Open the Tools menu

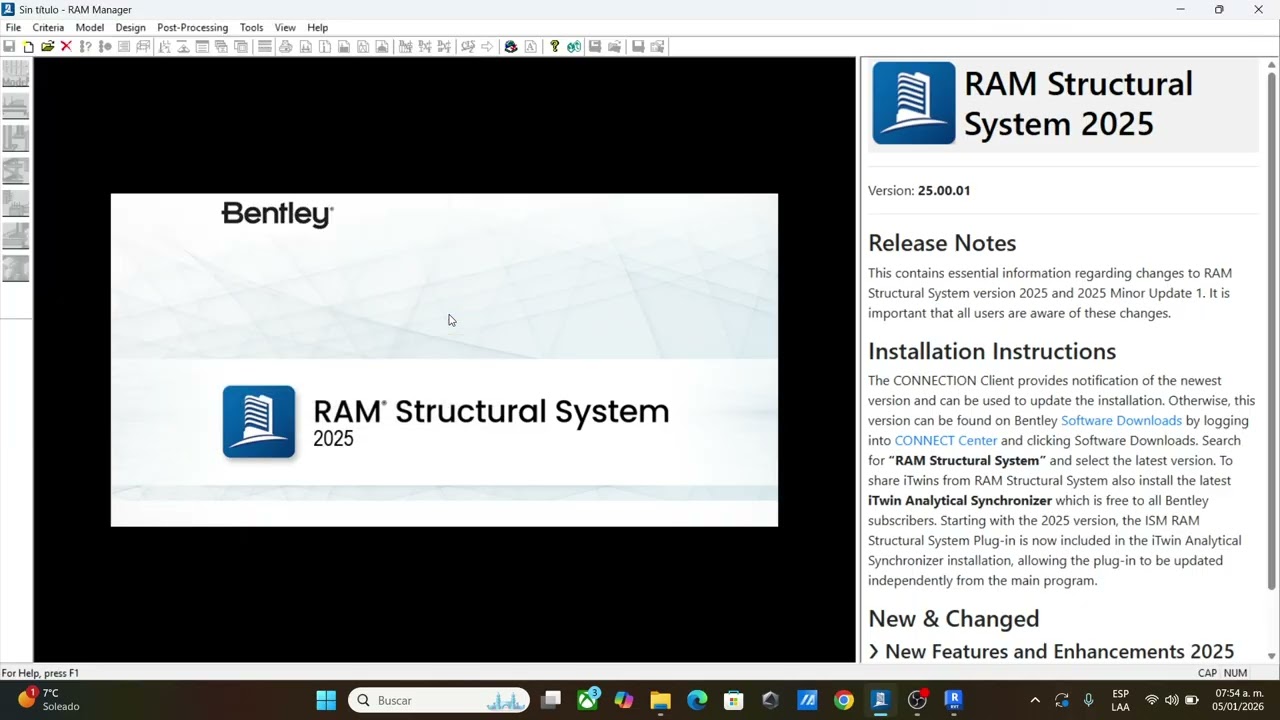tap(251, 27)
